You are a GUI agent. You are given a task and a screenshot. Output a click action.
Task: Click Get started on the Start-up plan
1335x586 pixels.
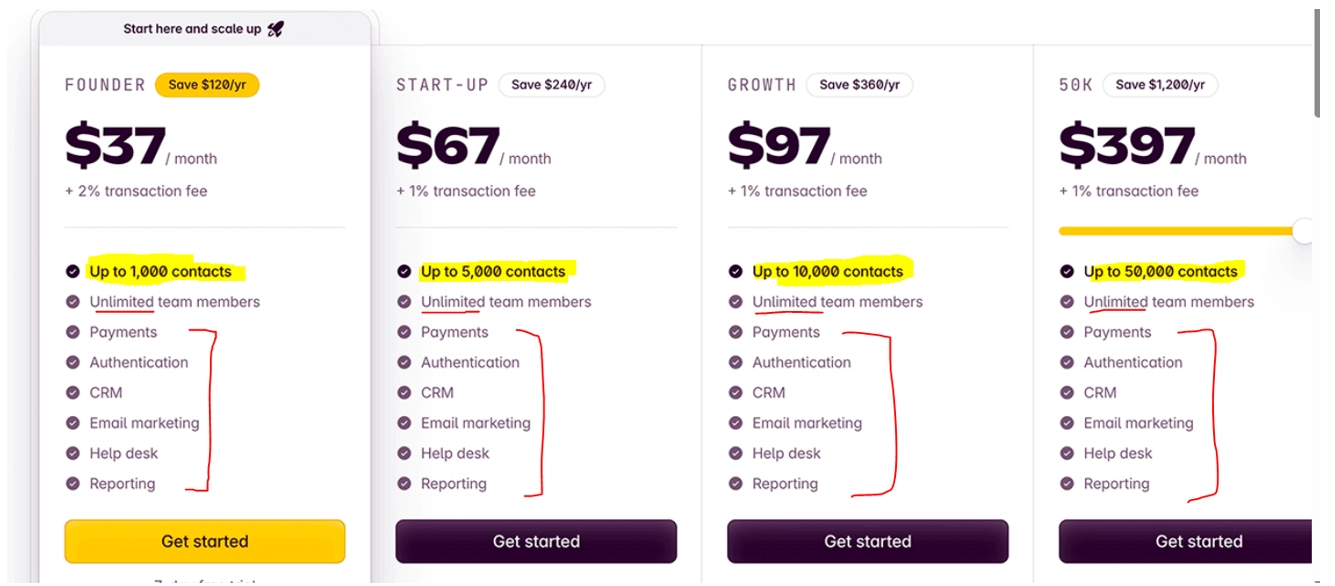(x=536, y=541)
